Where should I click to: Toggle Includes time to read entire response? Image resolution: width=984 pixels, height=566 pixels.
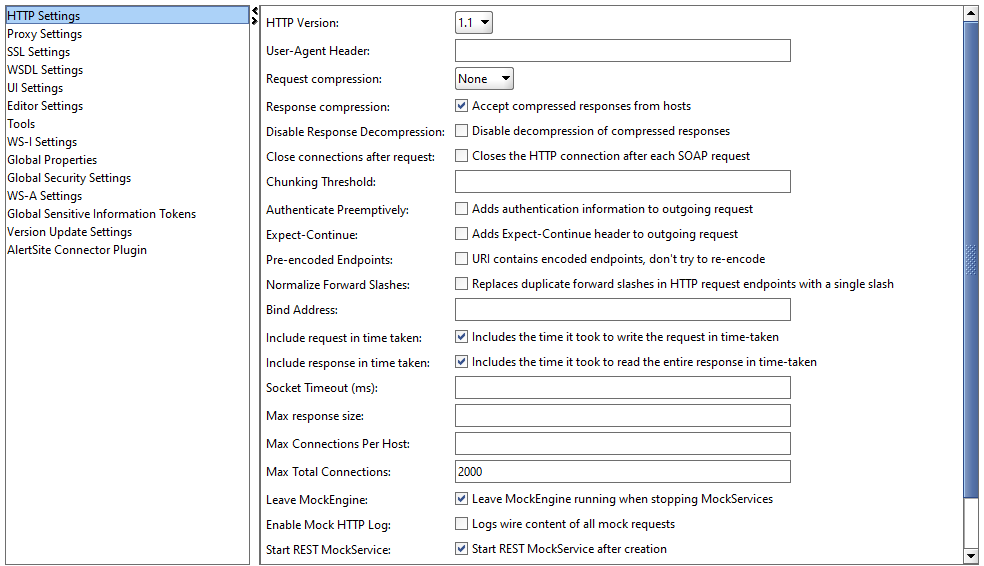point(461,361)
